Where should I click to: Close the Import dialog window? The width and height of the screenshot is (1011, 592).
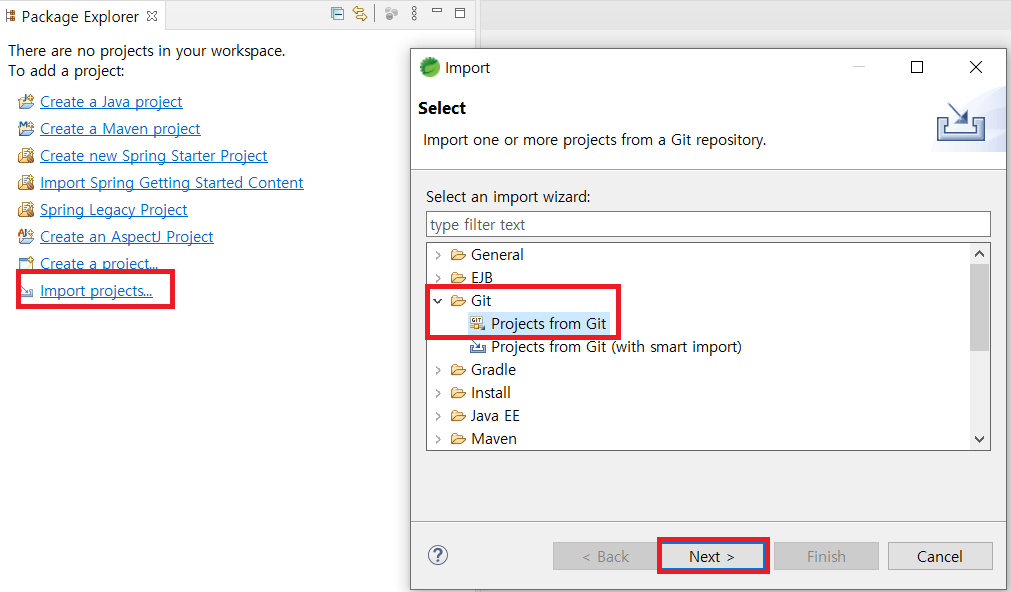pyautogui.click(x=976, y=67)
